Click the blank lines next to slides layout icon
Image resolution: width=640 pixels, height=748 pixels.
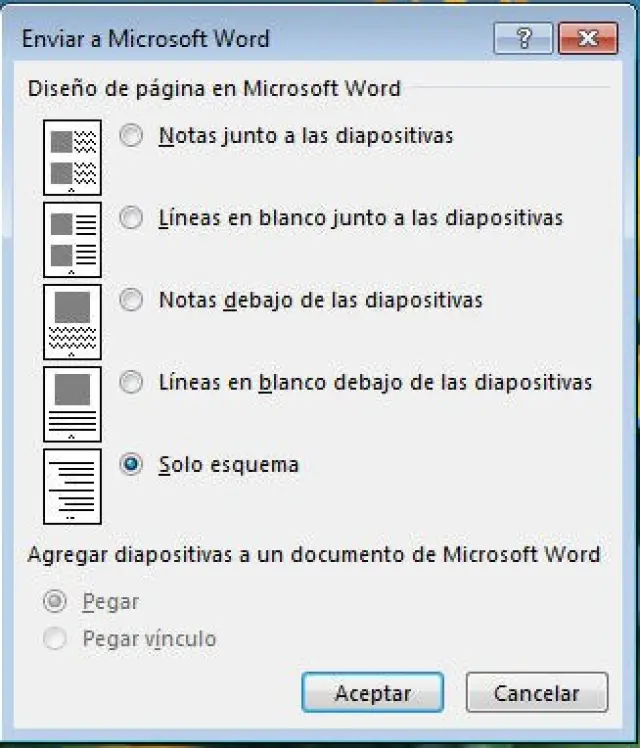(x=72, y=238)
